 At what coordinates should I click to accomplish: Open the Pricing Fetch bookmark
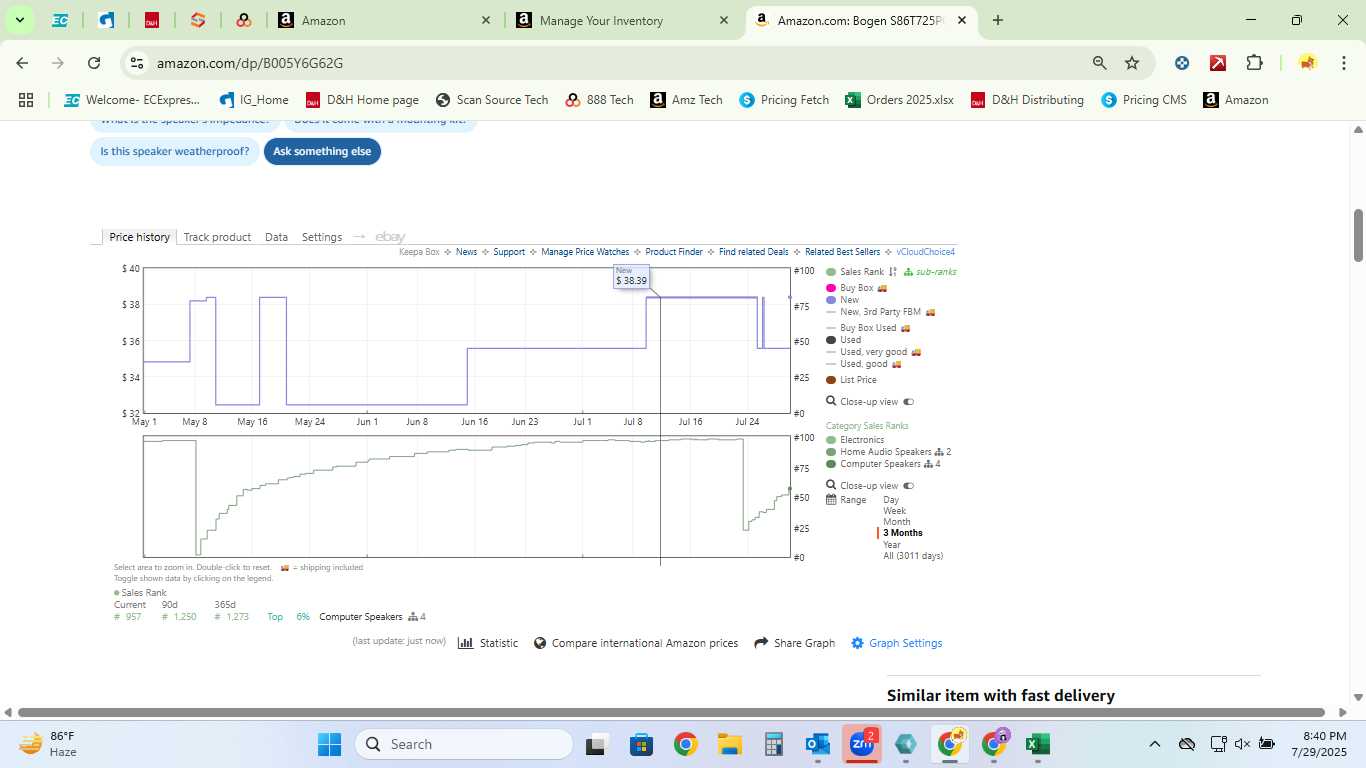784,100
